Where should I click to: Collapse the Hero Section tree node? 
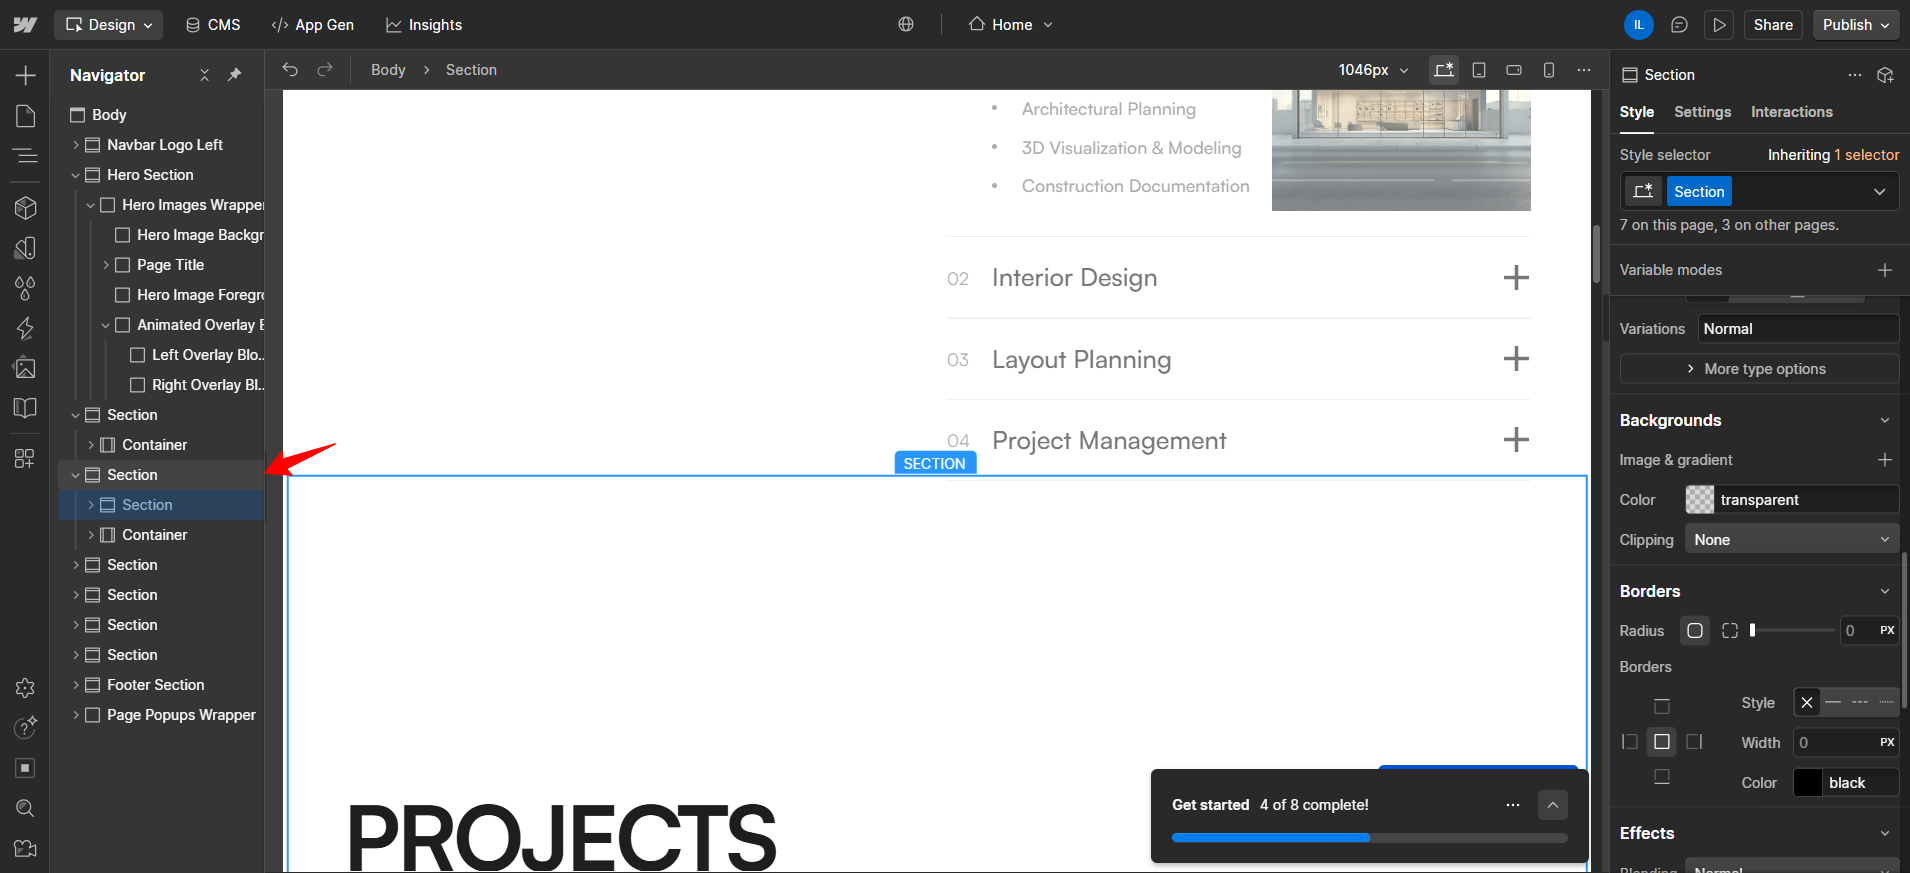(76, 175)
